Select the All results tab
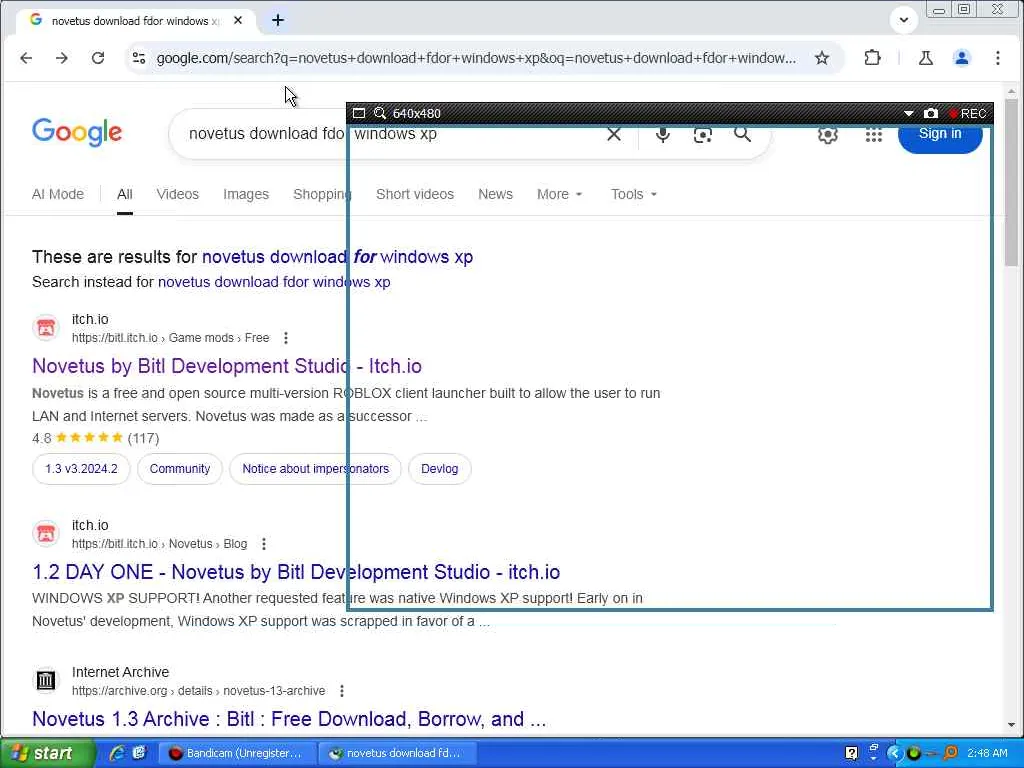Image resolution: width=1024 pixels, height=768 pixels. 125,194
